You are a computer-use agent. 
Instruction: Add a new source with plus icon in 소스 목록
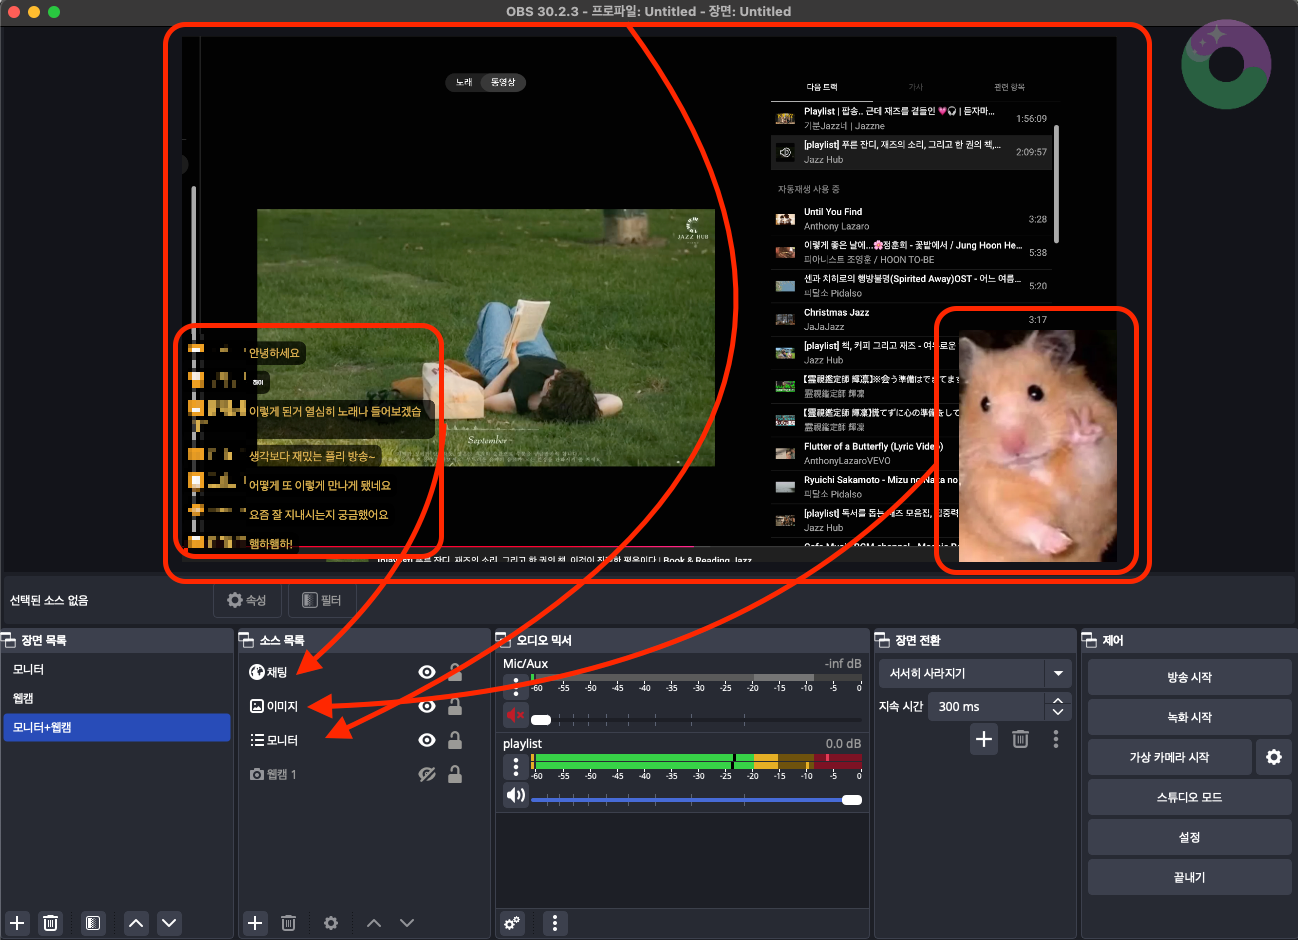click(x=255, y=923)
